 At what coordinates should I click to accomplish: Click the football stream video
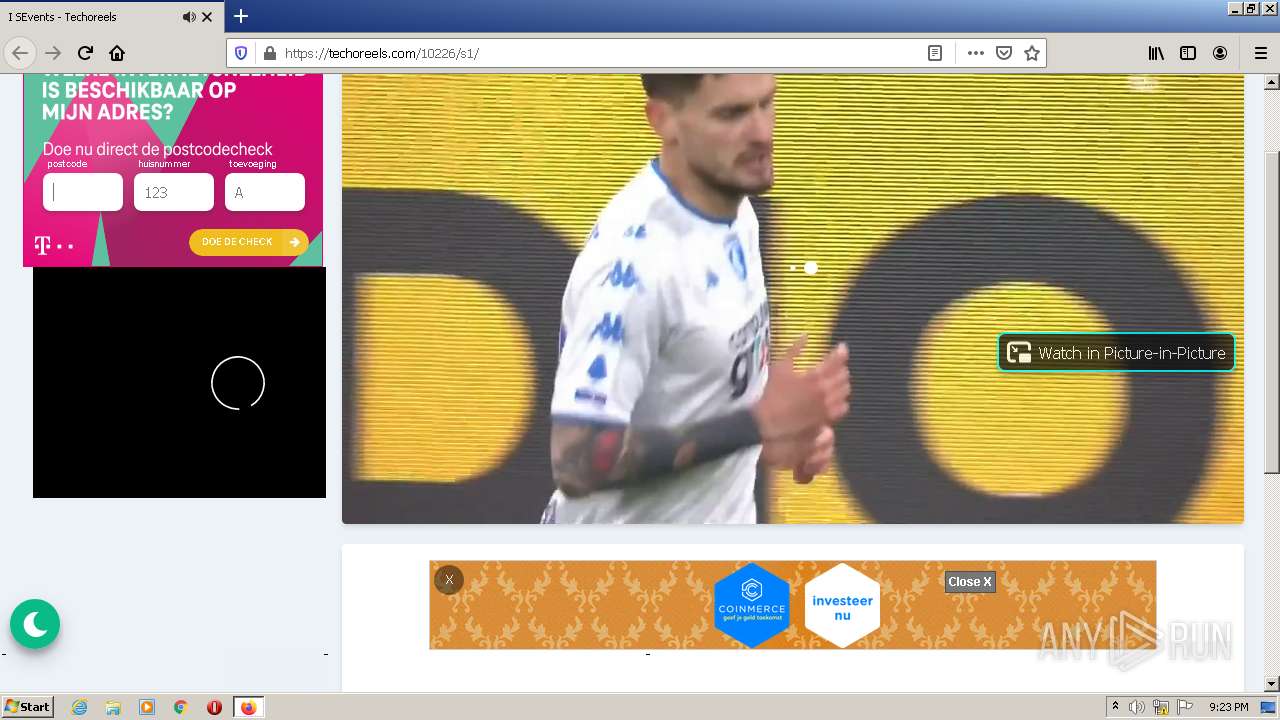(x=793, y=298)
